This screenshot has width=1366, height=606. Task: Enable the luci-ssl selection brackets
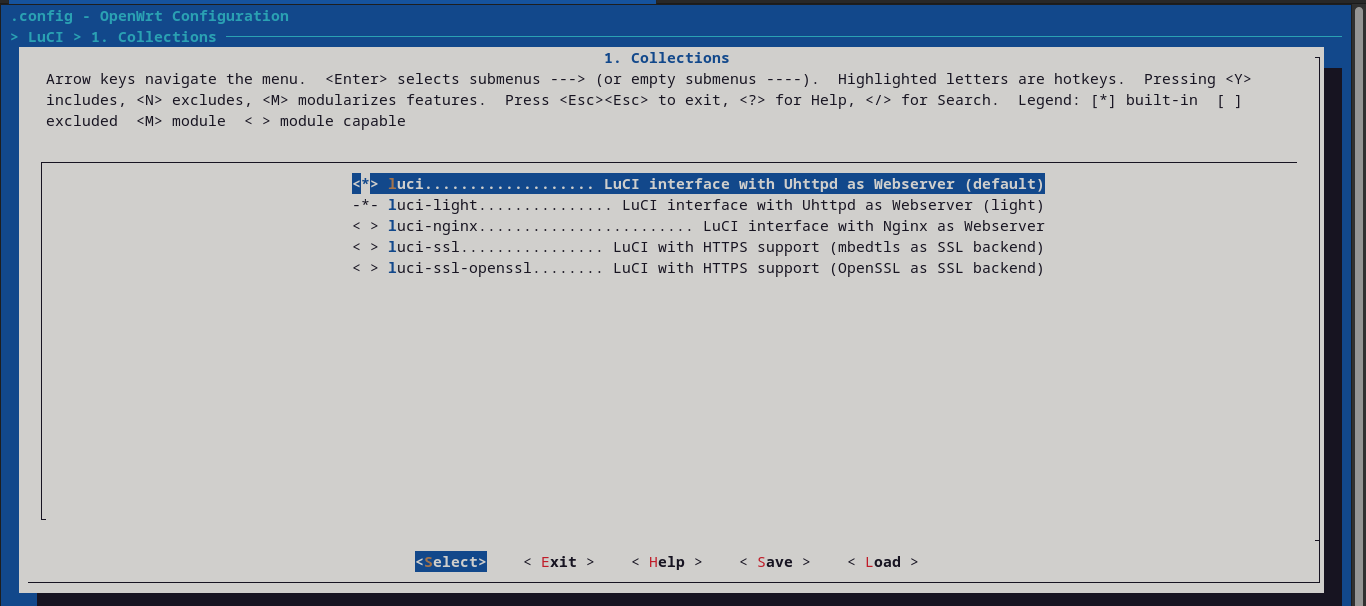pos(365,247)
